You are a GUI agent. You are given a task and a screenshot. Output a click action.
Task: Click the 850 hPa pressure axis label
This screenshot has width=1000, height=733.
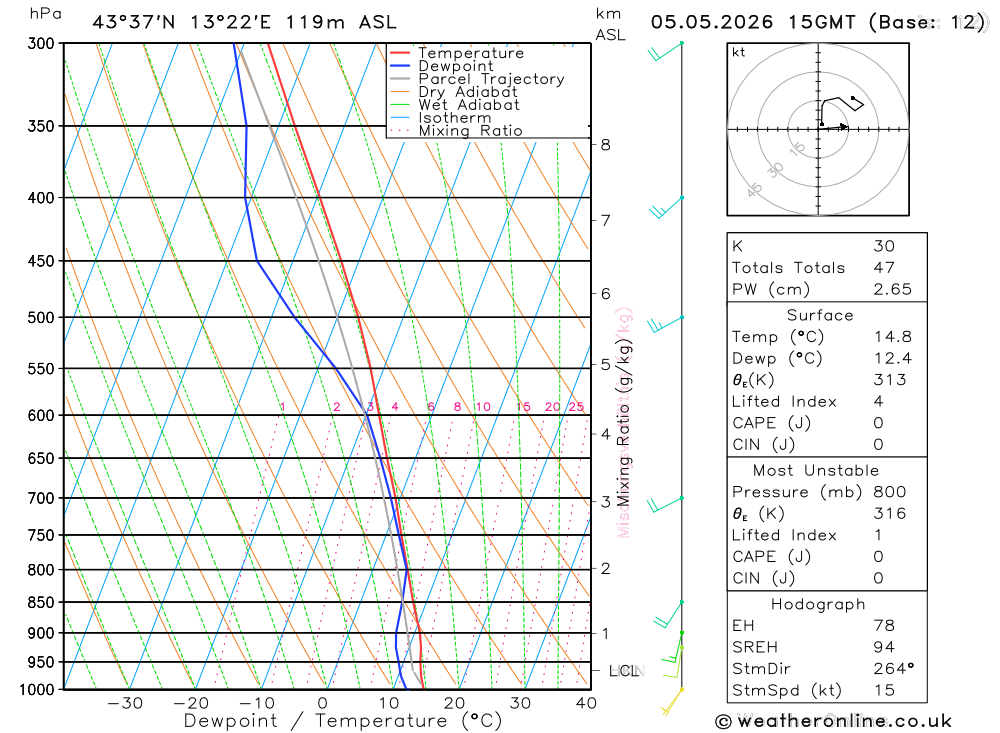41,602
